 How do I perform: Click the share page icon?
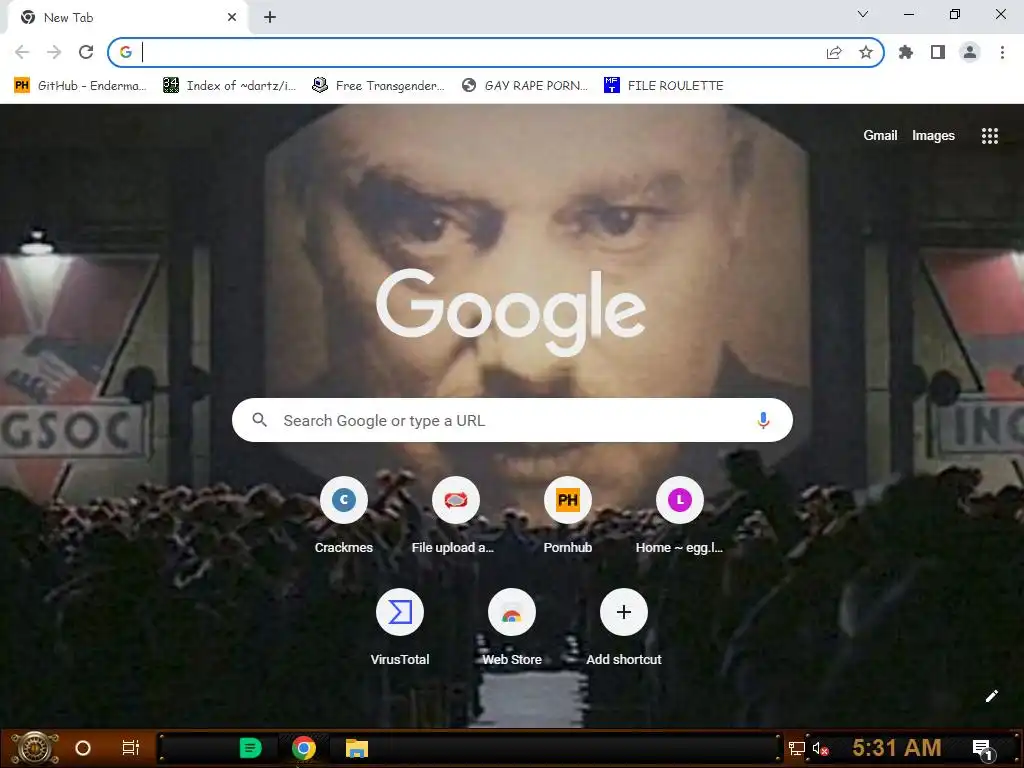(x=834, y=52)
